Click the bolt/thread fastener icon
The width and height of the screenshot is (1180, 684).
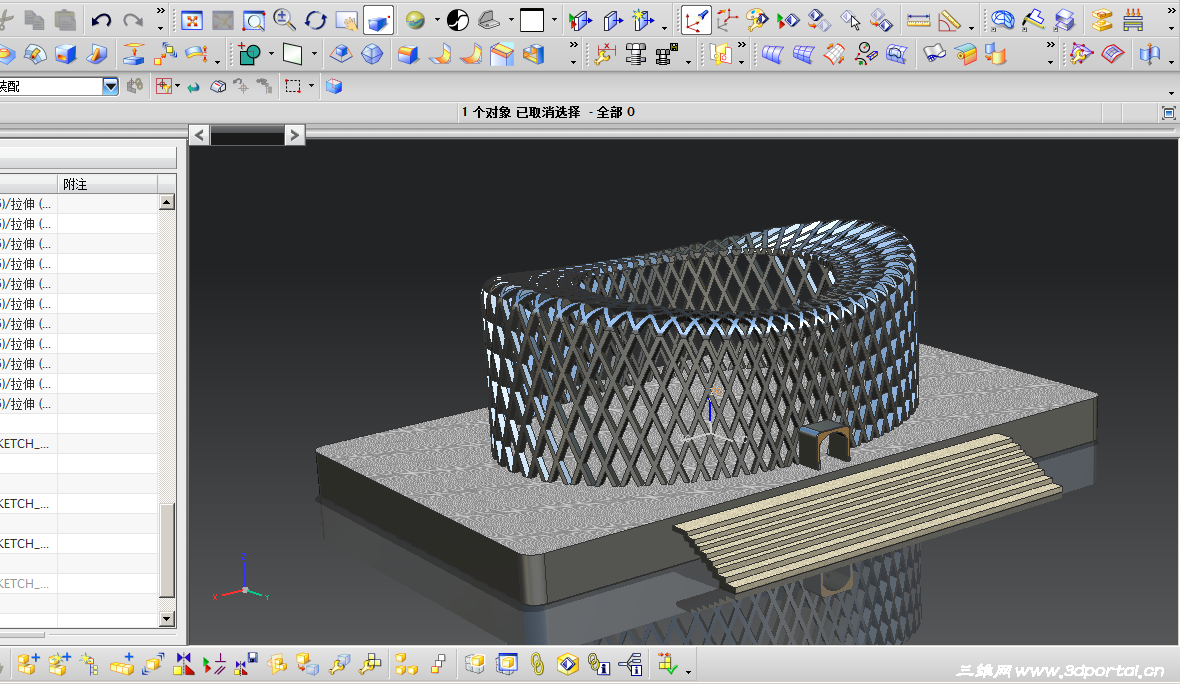coord(636,54)
